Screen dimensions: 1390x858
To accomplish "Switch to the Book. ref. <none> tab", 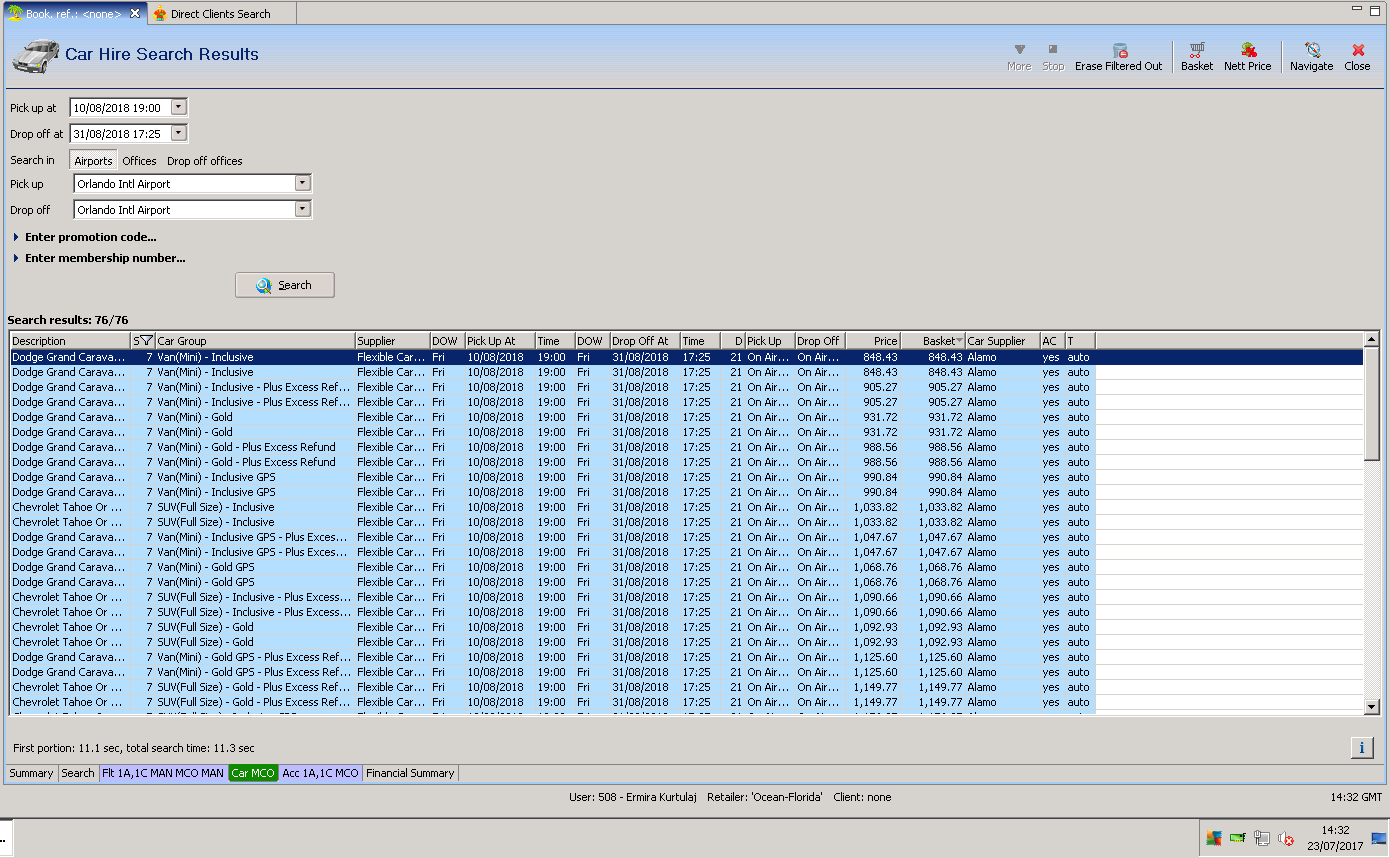I will [x=73, y=14].
